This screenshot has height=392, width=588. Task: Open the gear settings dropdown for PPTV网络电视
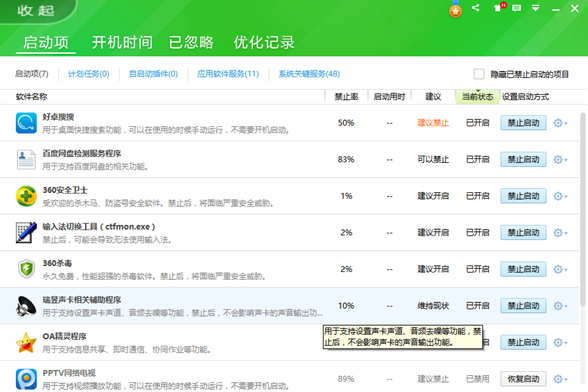pos(560,379)
